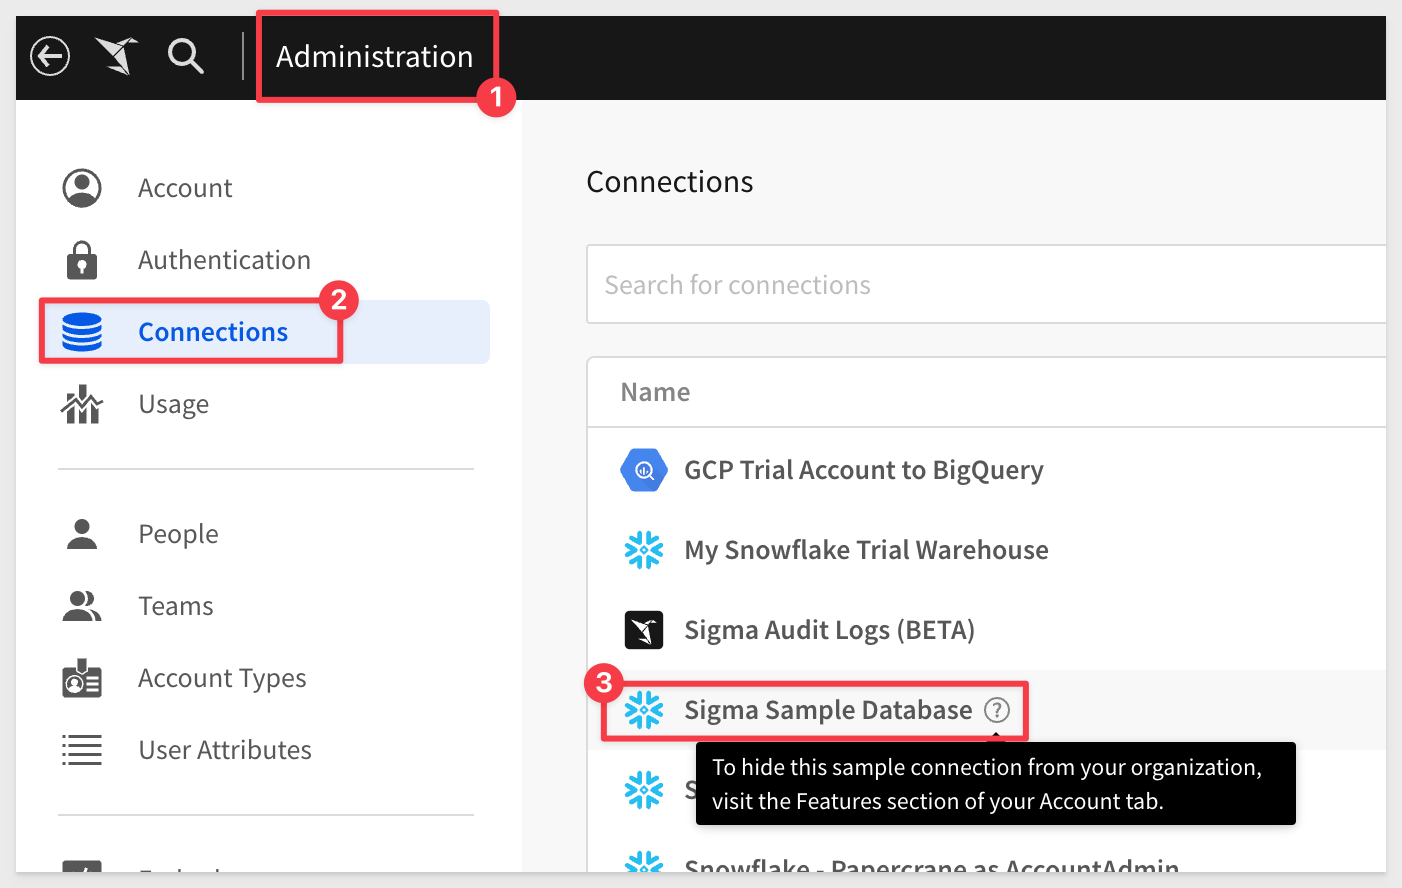Click the Connections page heading
Screen dimensions: 1402x888
(670, 182)
